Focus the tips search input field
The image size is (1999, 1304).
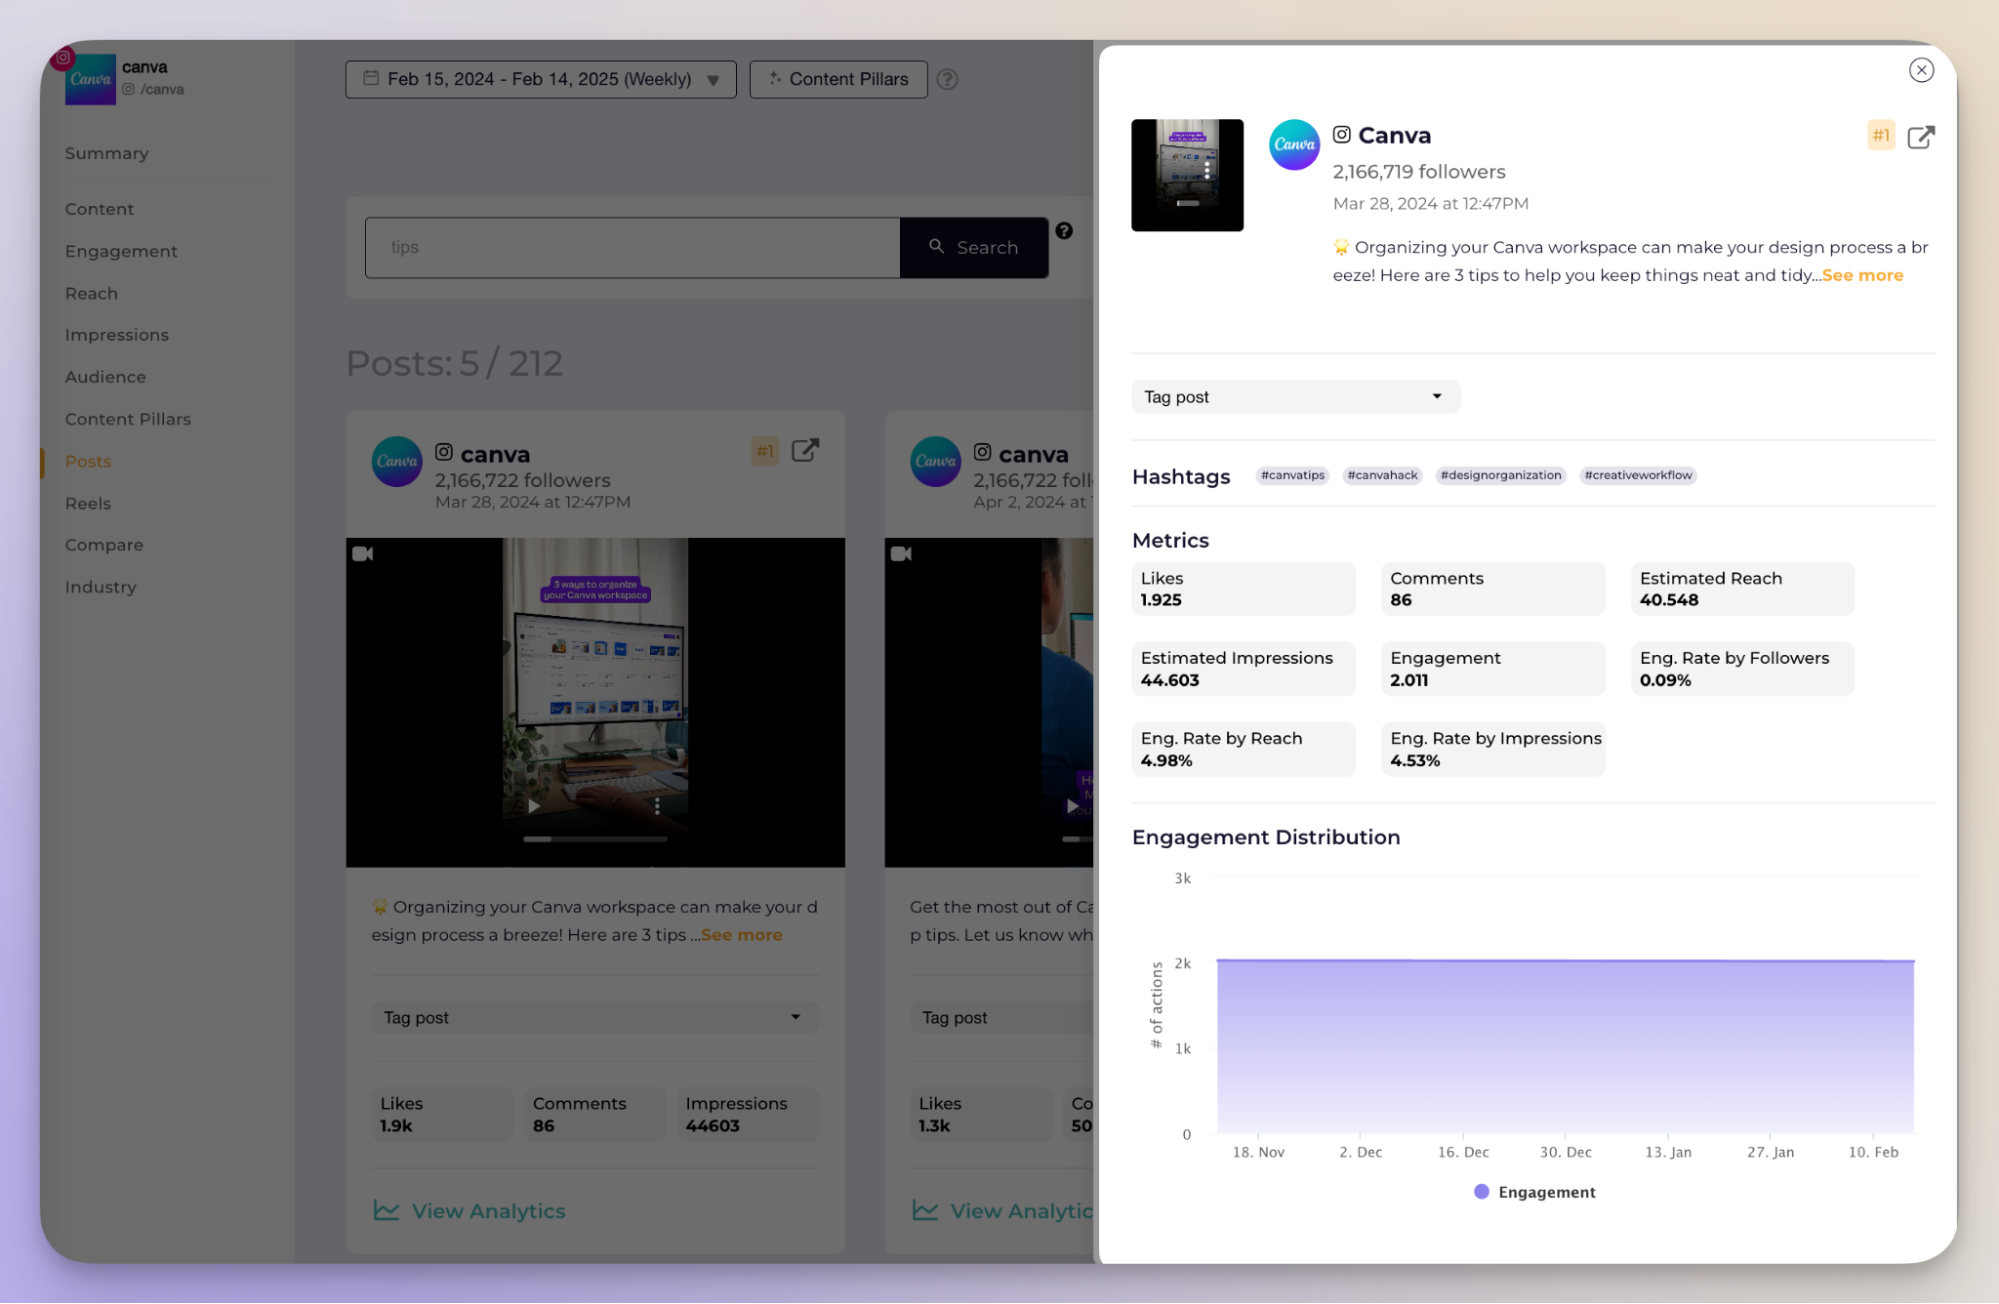click(x=632, y=247)
